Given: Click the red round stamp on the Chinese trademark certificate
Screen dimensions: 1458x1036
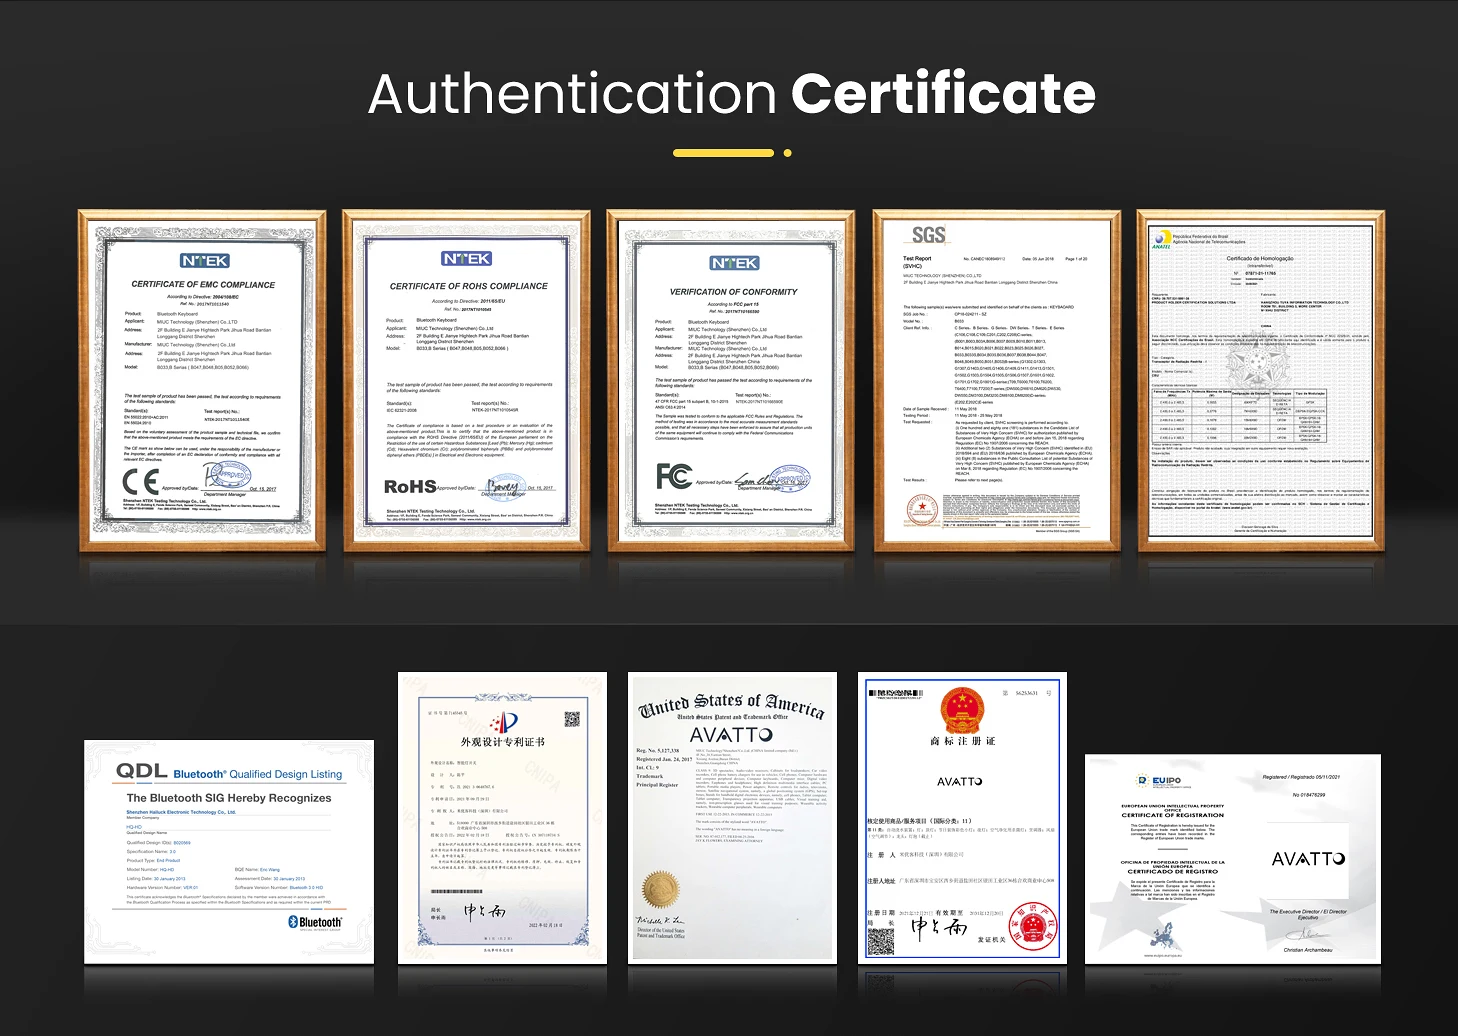Looking at the screenshot, I should (1033, 926).
